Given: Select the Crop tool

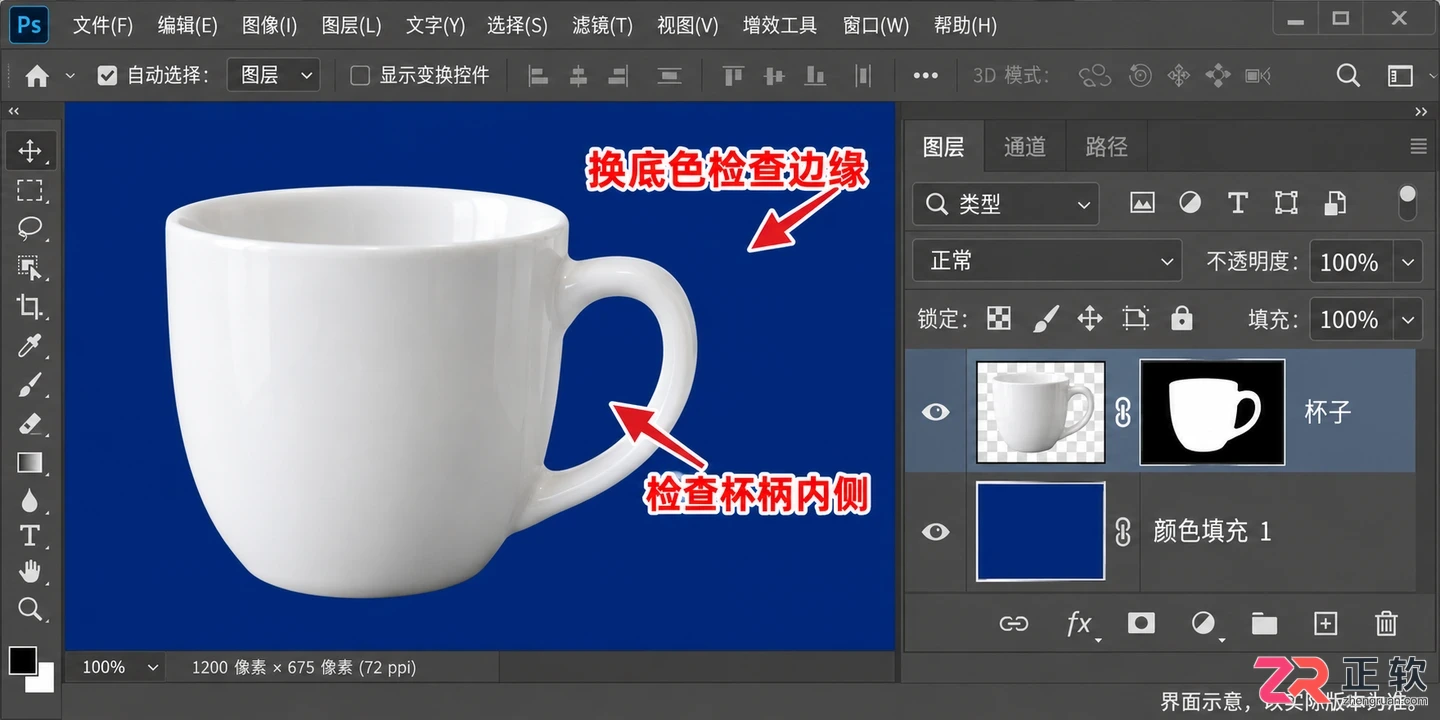Looking at the screenshot, I should pos(30,306).
